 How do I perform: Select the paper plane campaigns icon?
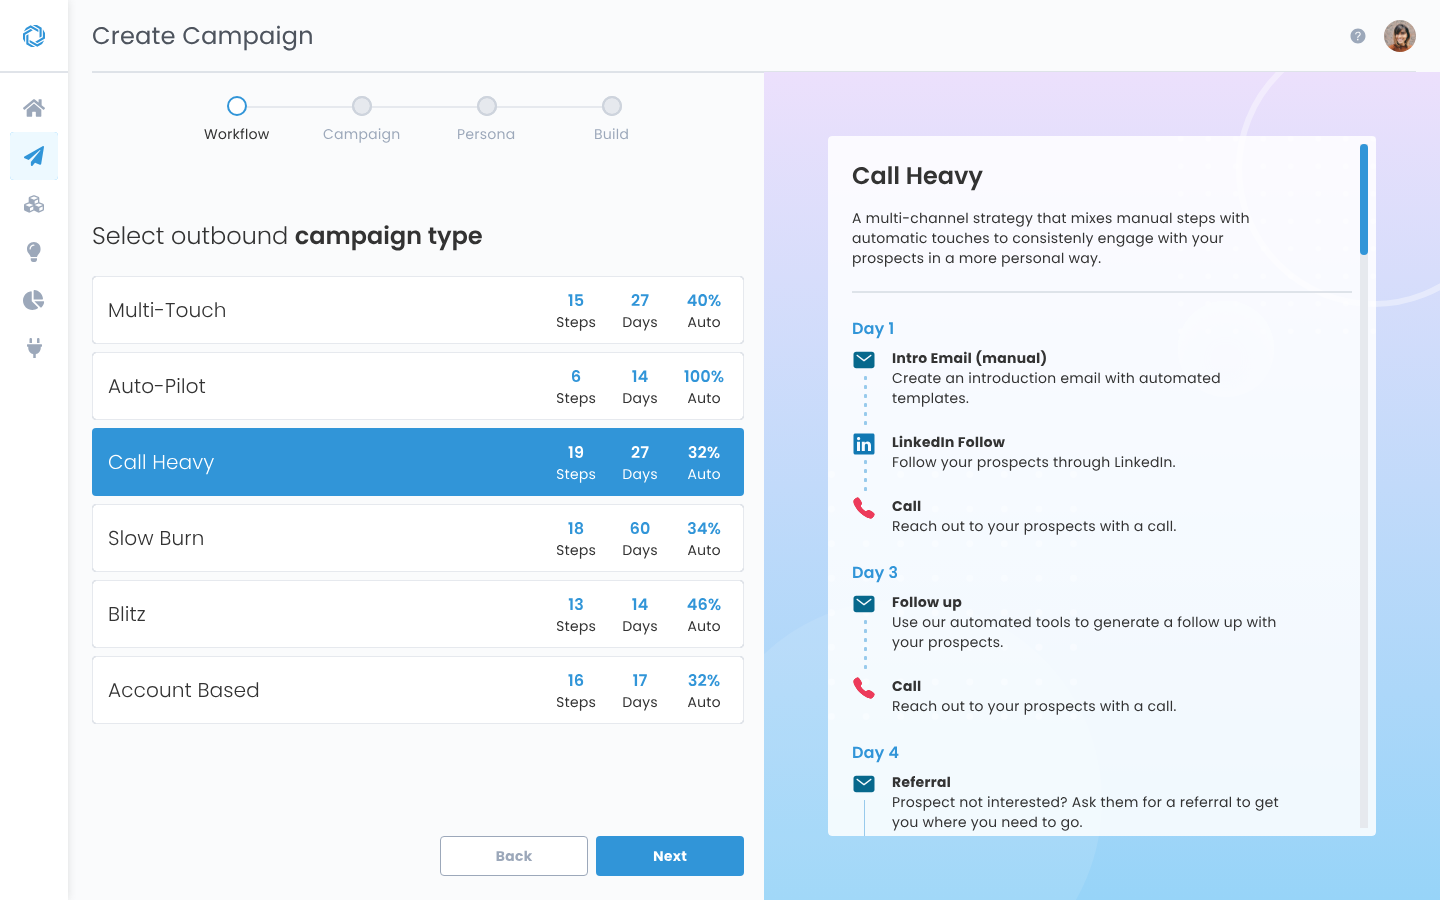34,156
